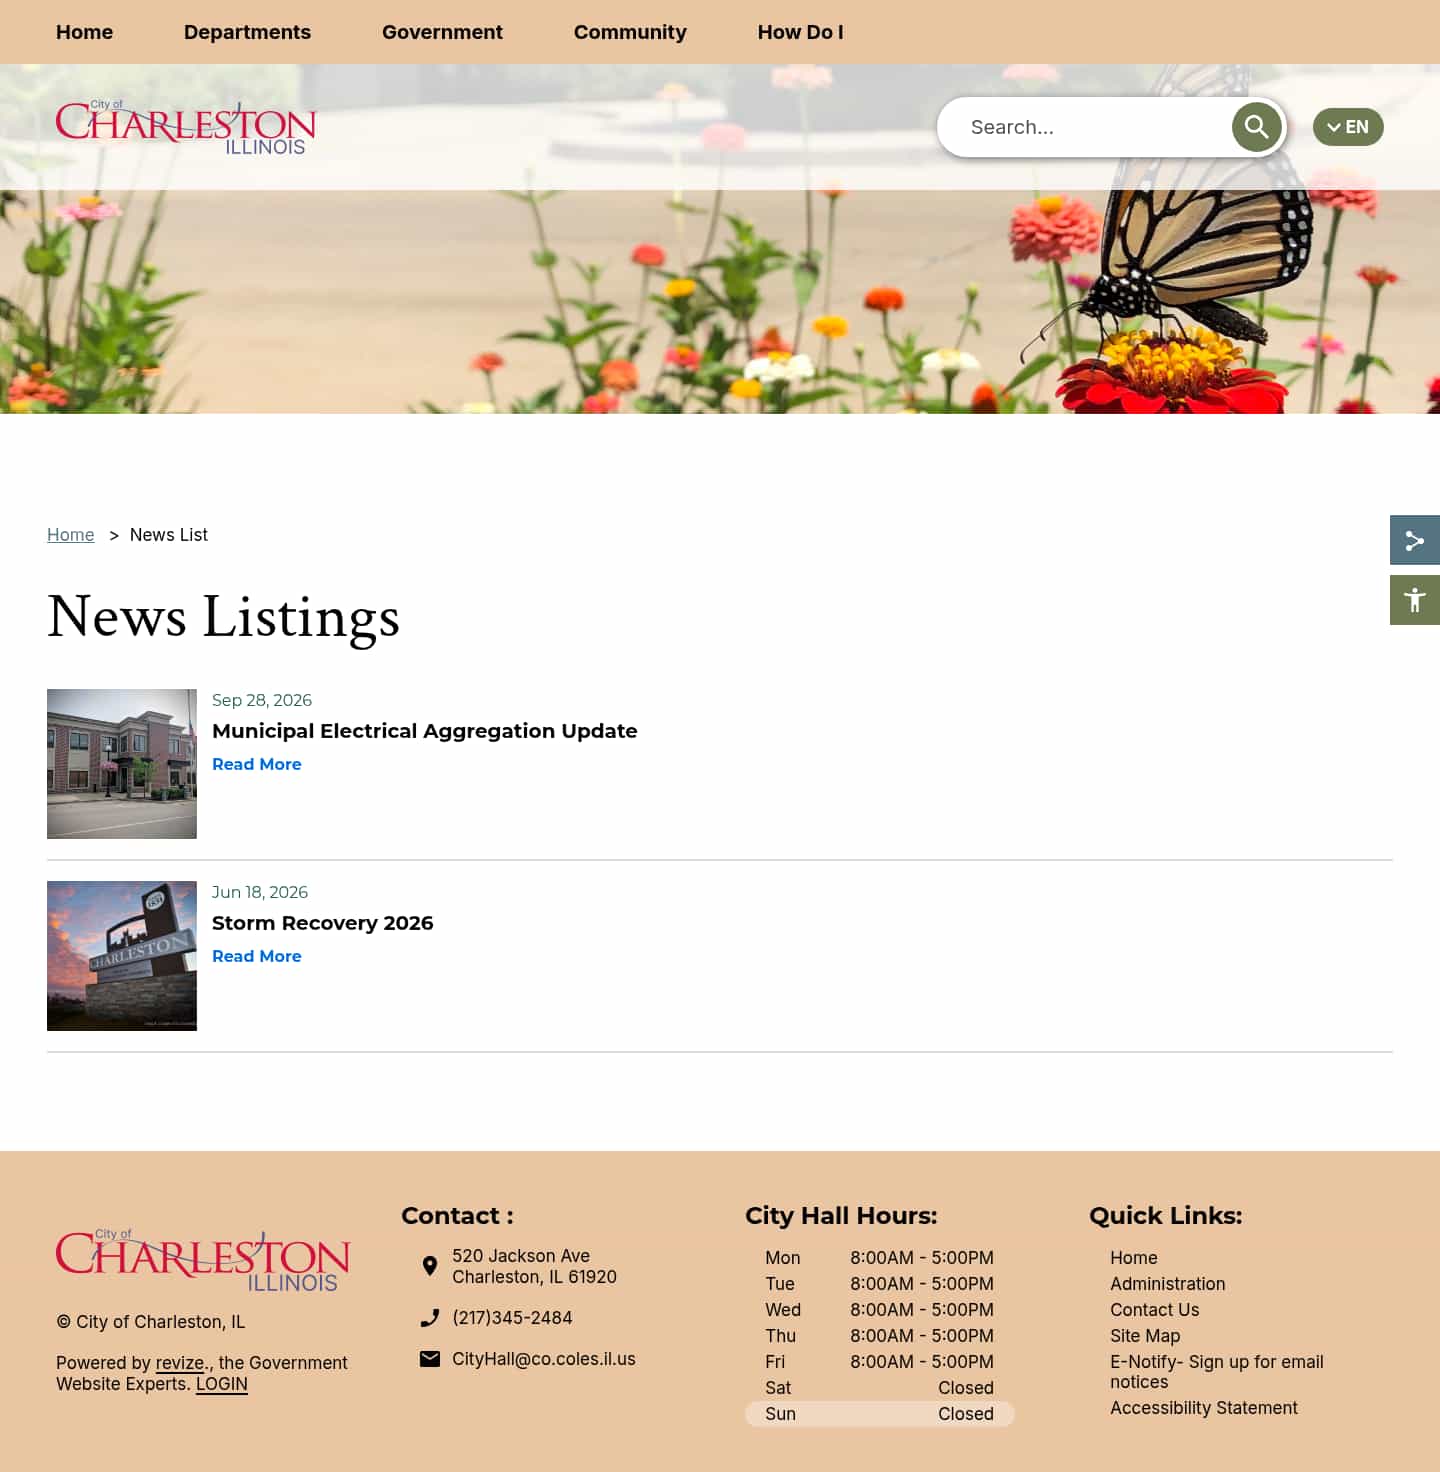Screen dimensions: 1440x1472
Task: Open the Municipal Electrical Aggregation Update headline
Action: [x=425, y=731]
